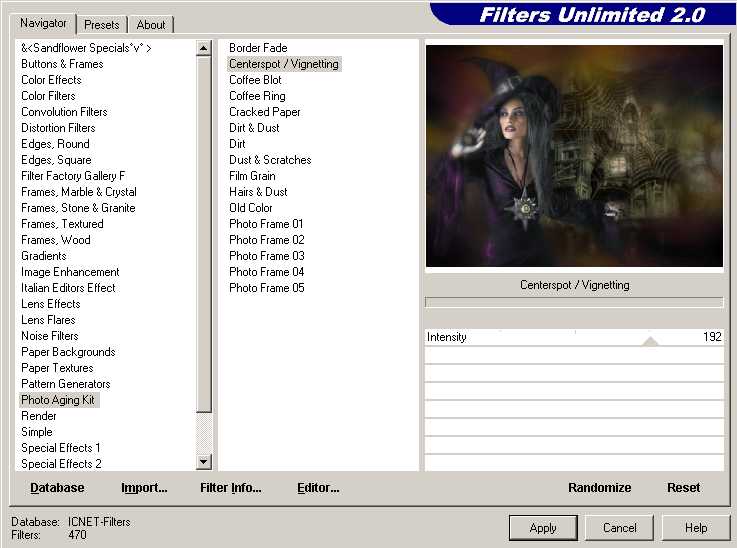The image size is (737, 548).
Task: Select Frames, Wood category
Action: [x=55, y=240]
